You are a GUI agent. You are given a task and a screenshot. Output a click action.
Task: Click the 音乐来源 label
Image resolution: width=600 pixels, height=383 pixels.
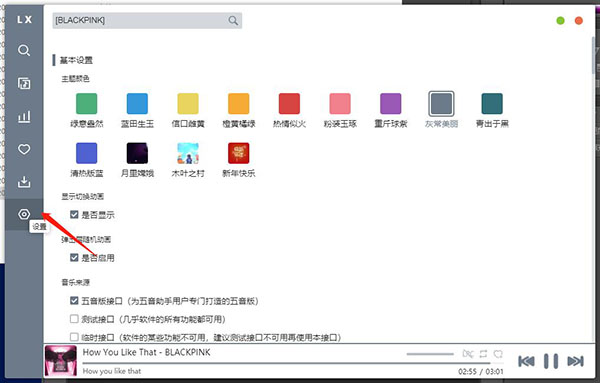pos(75,282)
